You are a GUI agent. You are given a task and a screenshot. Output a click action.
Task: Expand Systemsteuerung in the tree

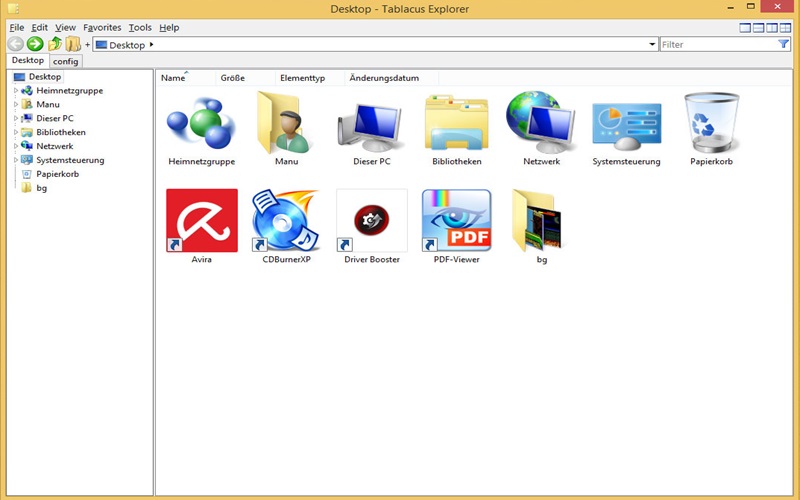click(x=16, y=160)
